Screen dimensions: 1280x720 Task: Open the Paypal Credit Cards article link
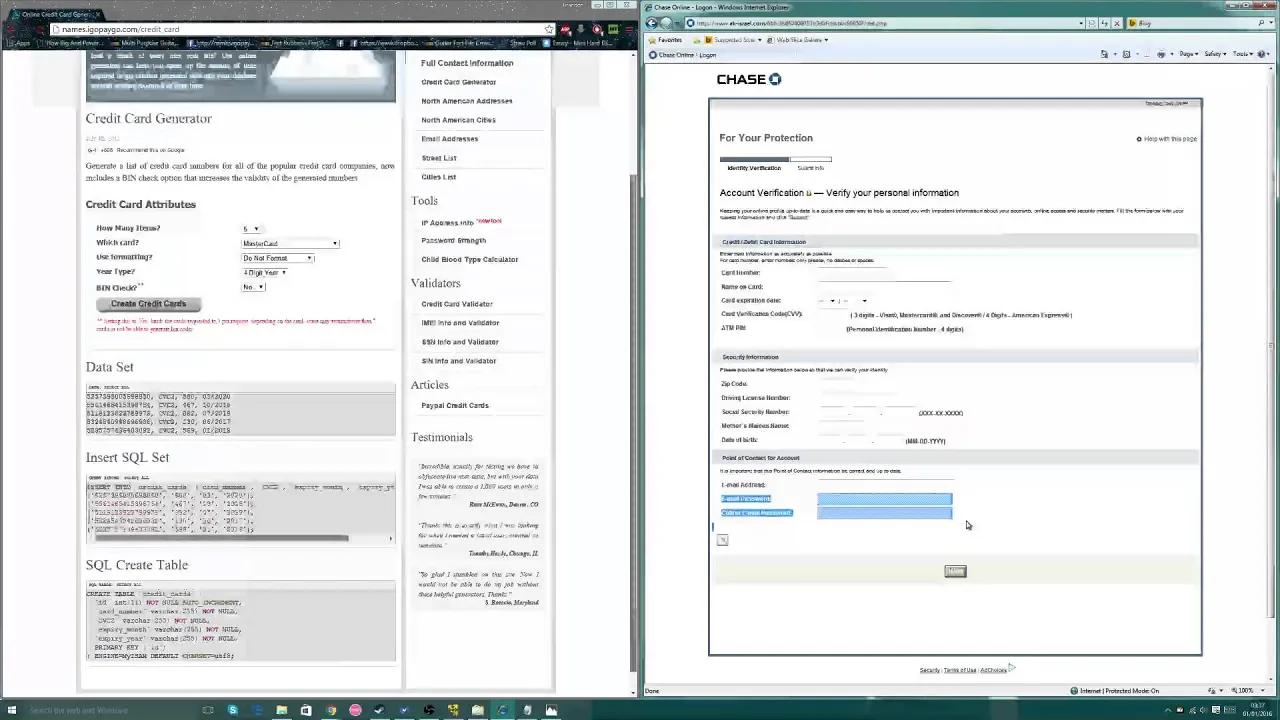455,406
